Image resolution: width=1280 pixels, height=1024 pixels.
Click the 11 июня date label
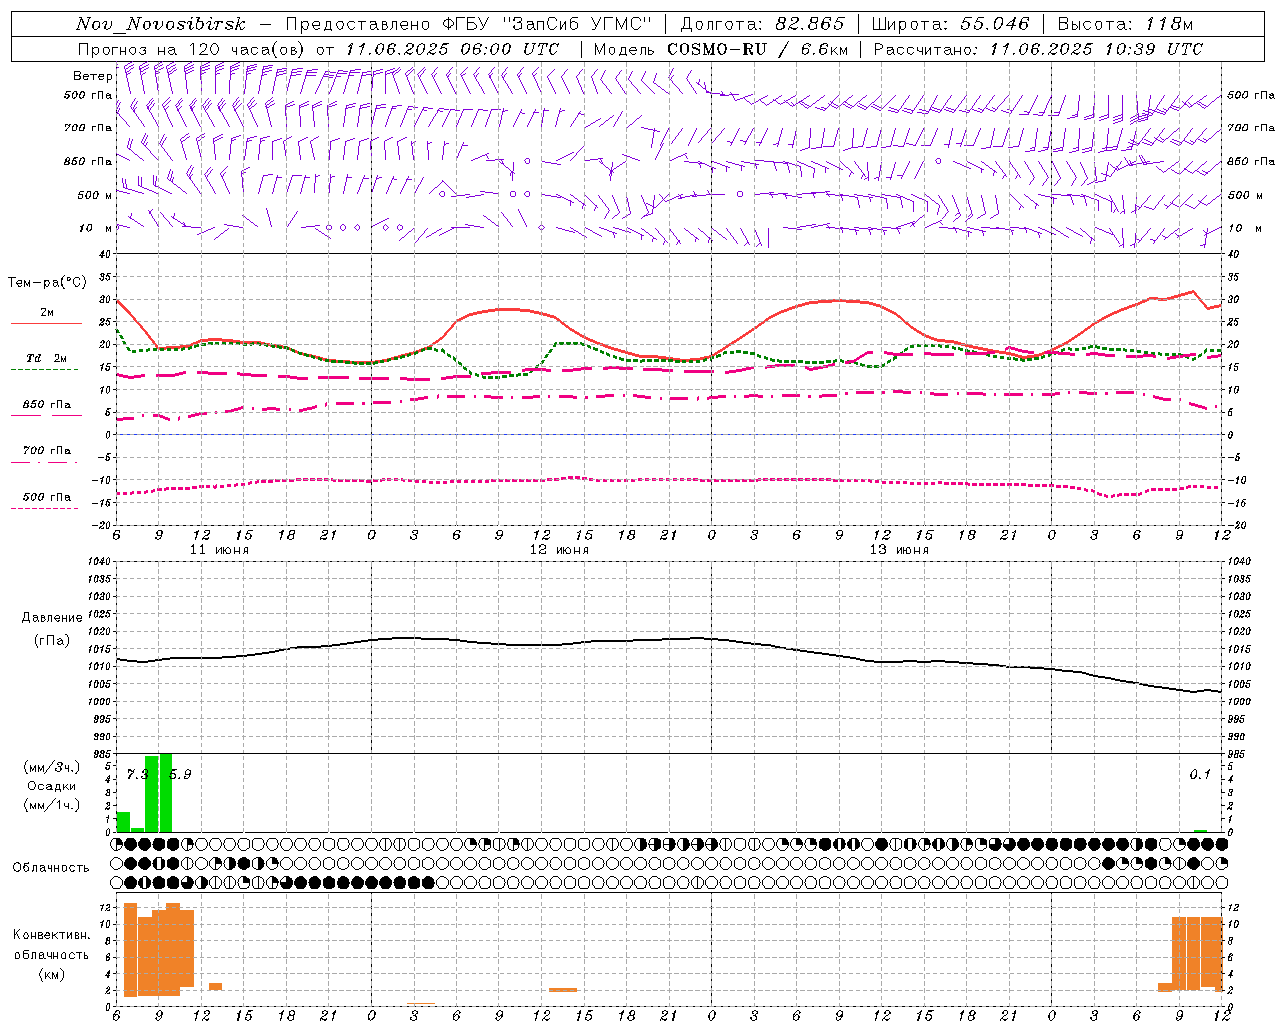click(219, 550)
